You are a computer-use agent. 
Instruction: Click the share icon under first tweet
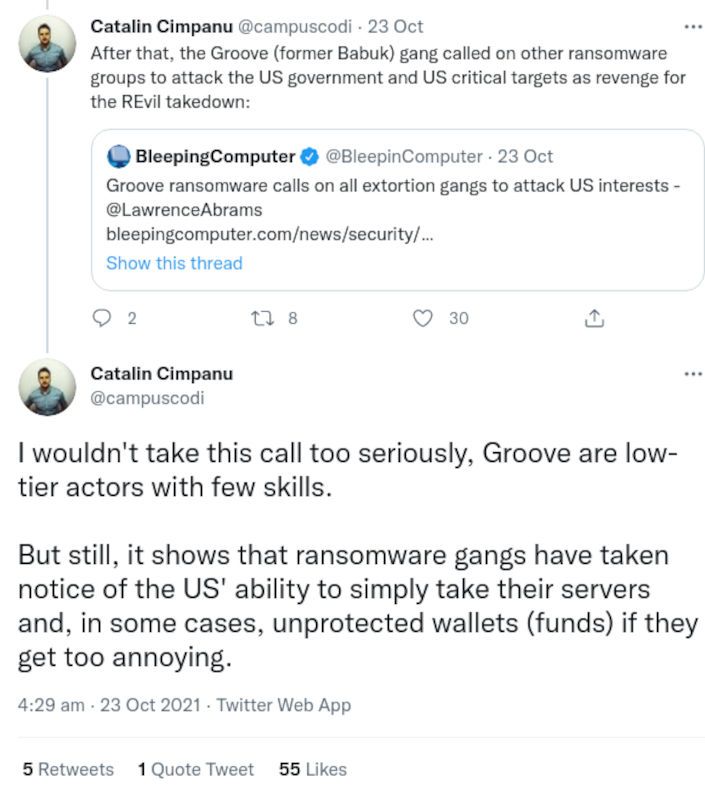pyautogui.click(x=593, y=318)
